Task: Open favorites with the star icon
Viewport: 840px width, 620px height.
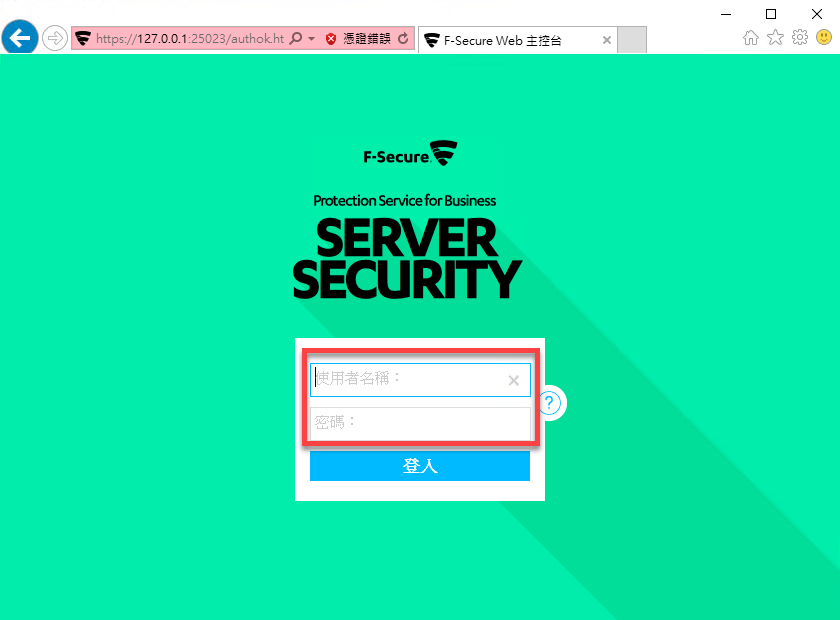Action: (775, 38)
